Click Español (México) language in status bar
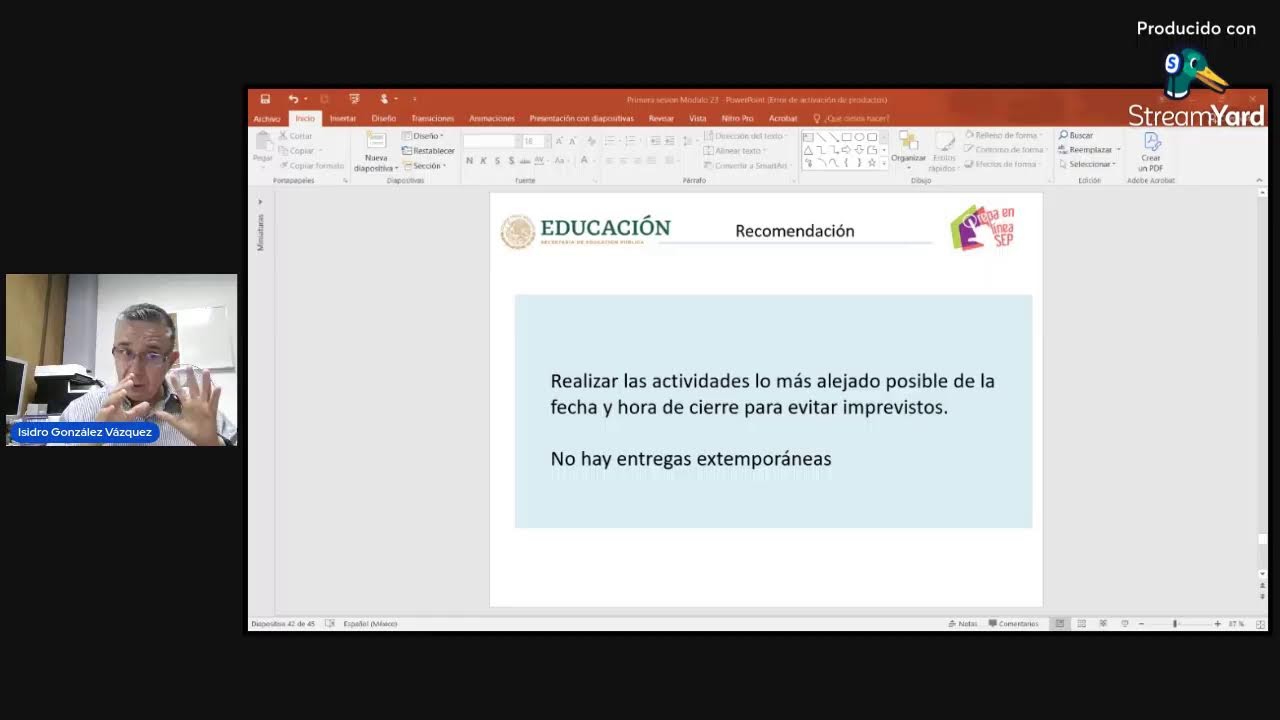 tap(370, 623)
